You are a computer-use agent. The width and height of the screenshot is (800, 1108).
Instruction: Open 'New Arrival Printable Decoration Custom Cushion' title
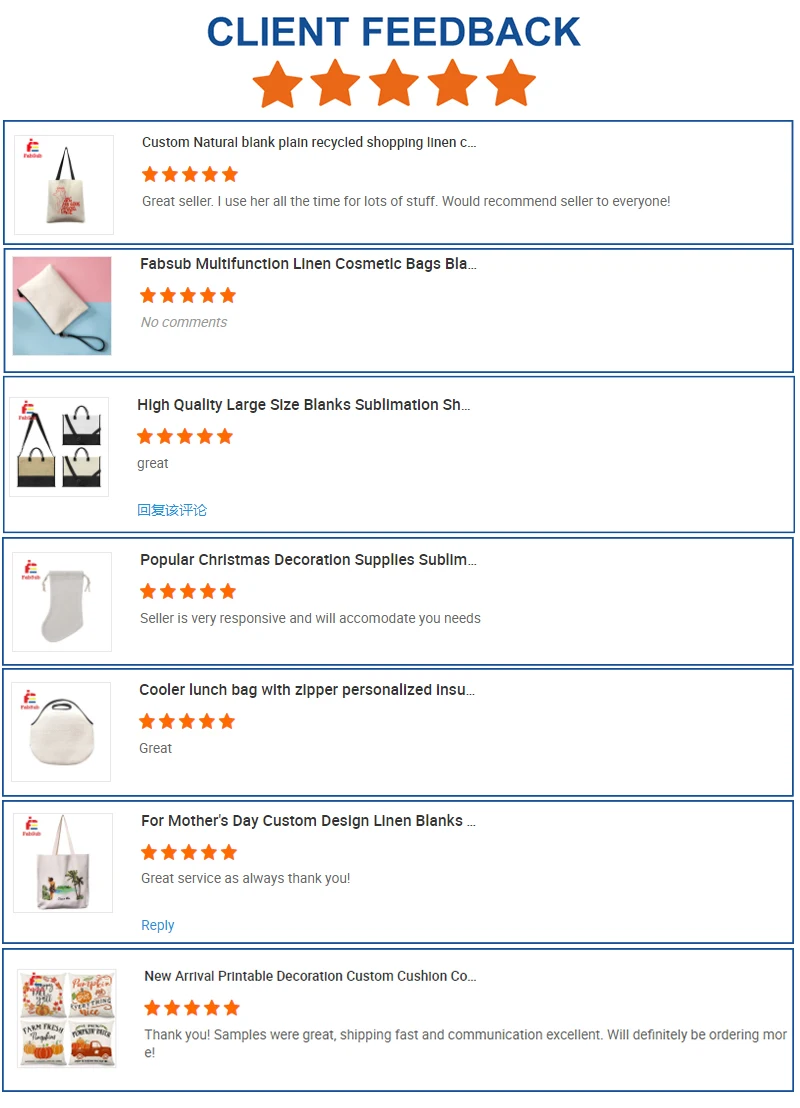click(x=310, y=976)
